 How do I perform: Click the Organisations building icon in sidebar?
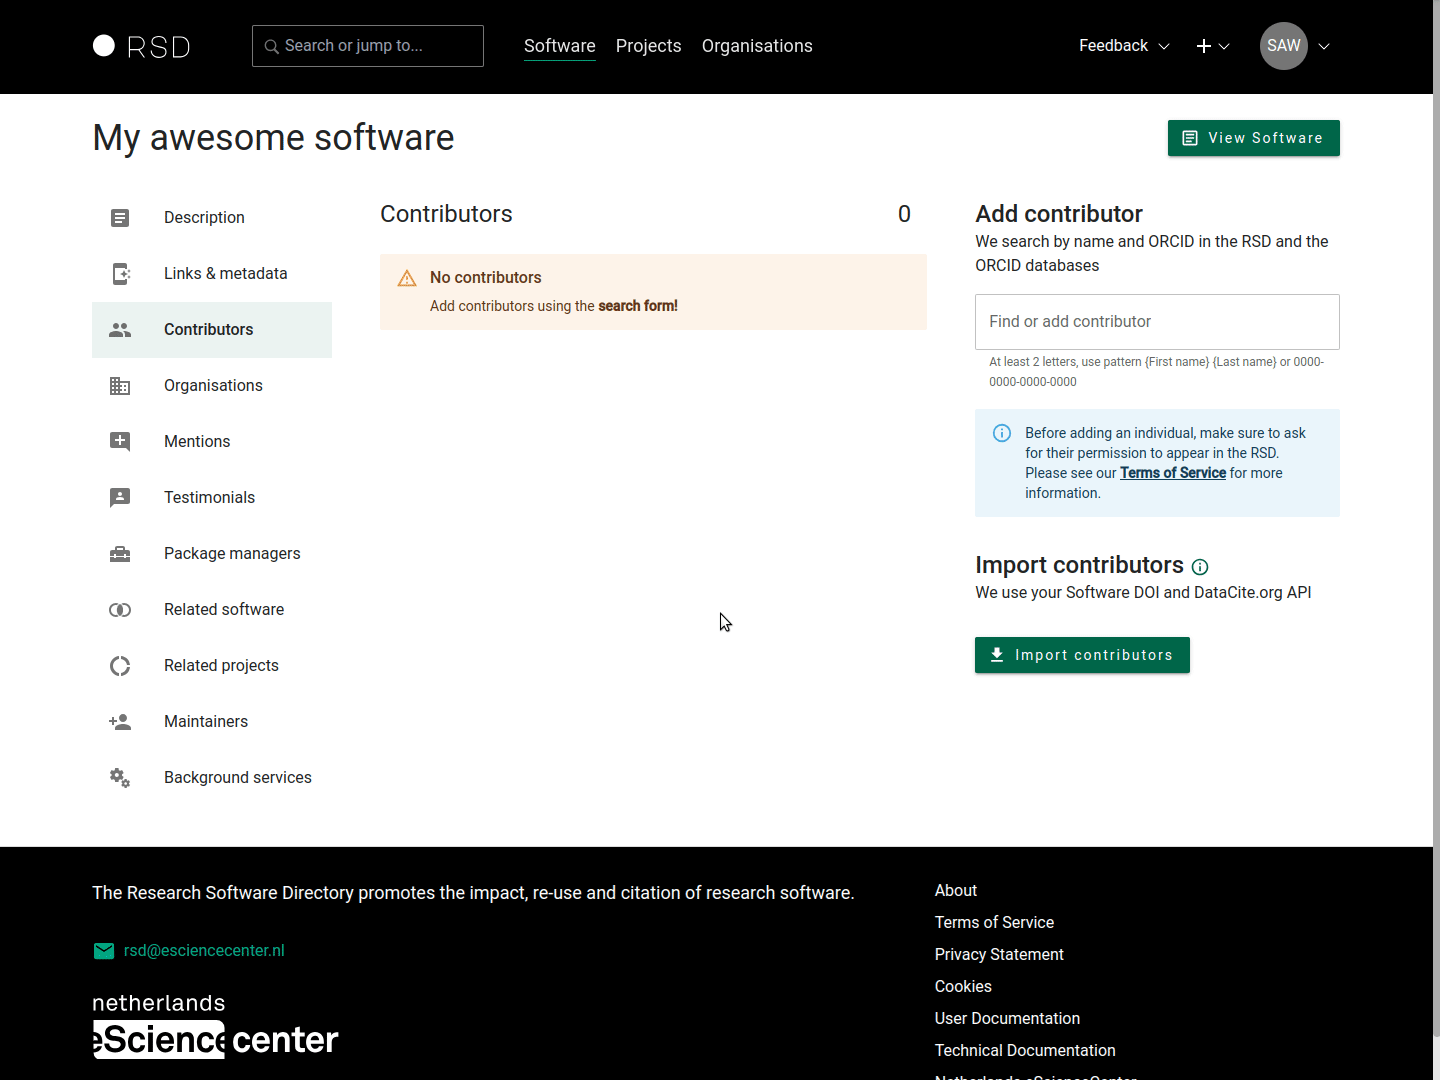120,386
